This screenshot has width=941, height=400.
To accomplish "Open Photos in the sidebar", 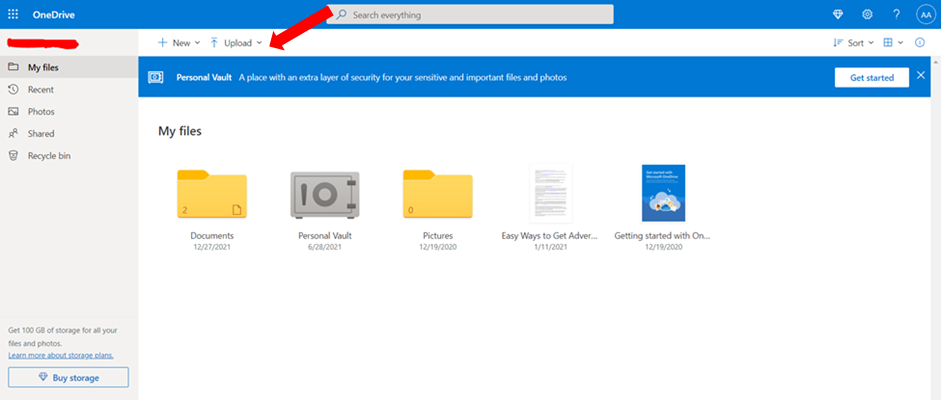I will click(x=41, y=112).
